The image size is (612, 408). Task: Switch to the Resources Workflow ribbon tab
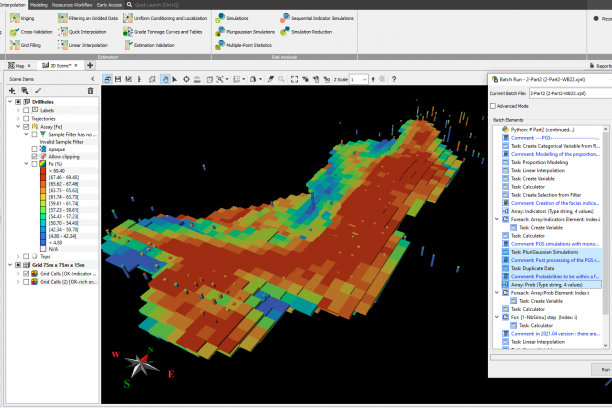(x=72, y=5)
